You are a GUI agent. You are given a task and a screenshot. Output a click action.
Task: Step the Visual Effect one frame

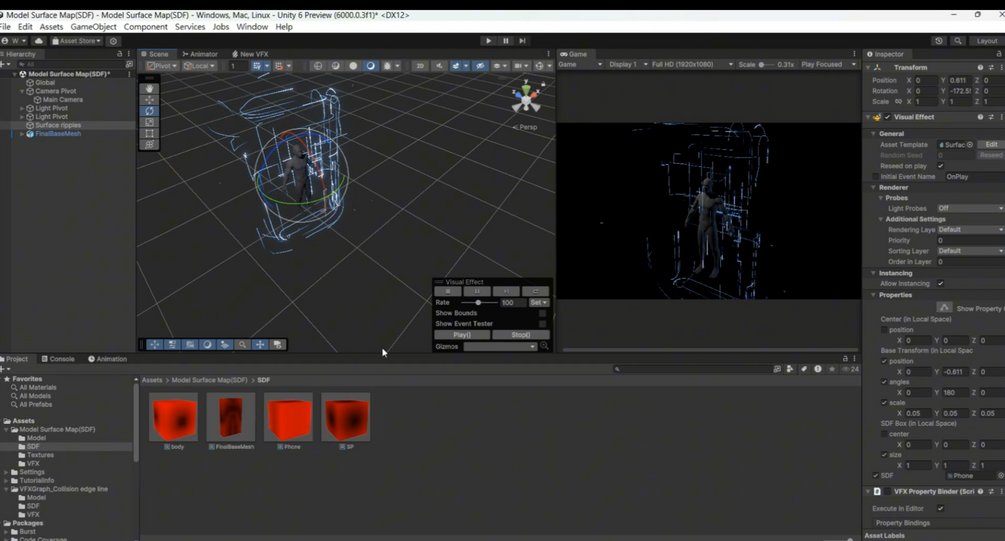[x=506, y=291]
